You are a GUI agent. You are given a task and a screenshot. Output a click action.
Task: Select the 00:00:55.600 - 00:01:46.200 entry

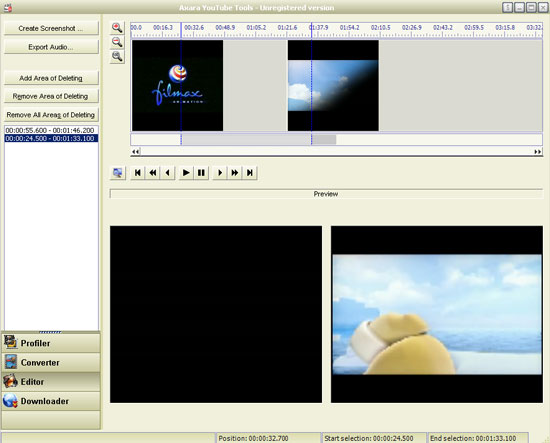coord(51,130)
